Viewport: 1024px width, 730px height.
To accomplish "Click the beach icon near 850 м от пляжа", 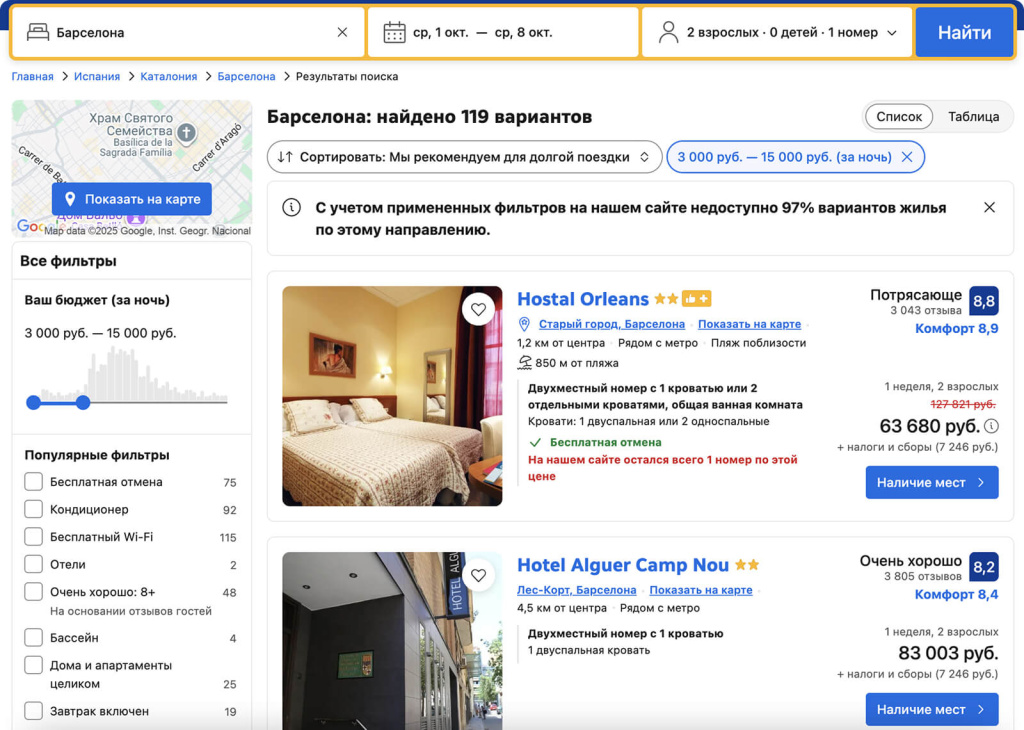I will (525, 362).
